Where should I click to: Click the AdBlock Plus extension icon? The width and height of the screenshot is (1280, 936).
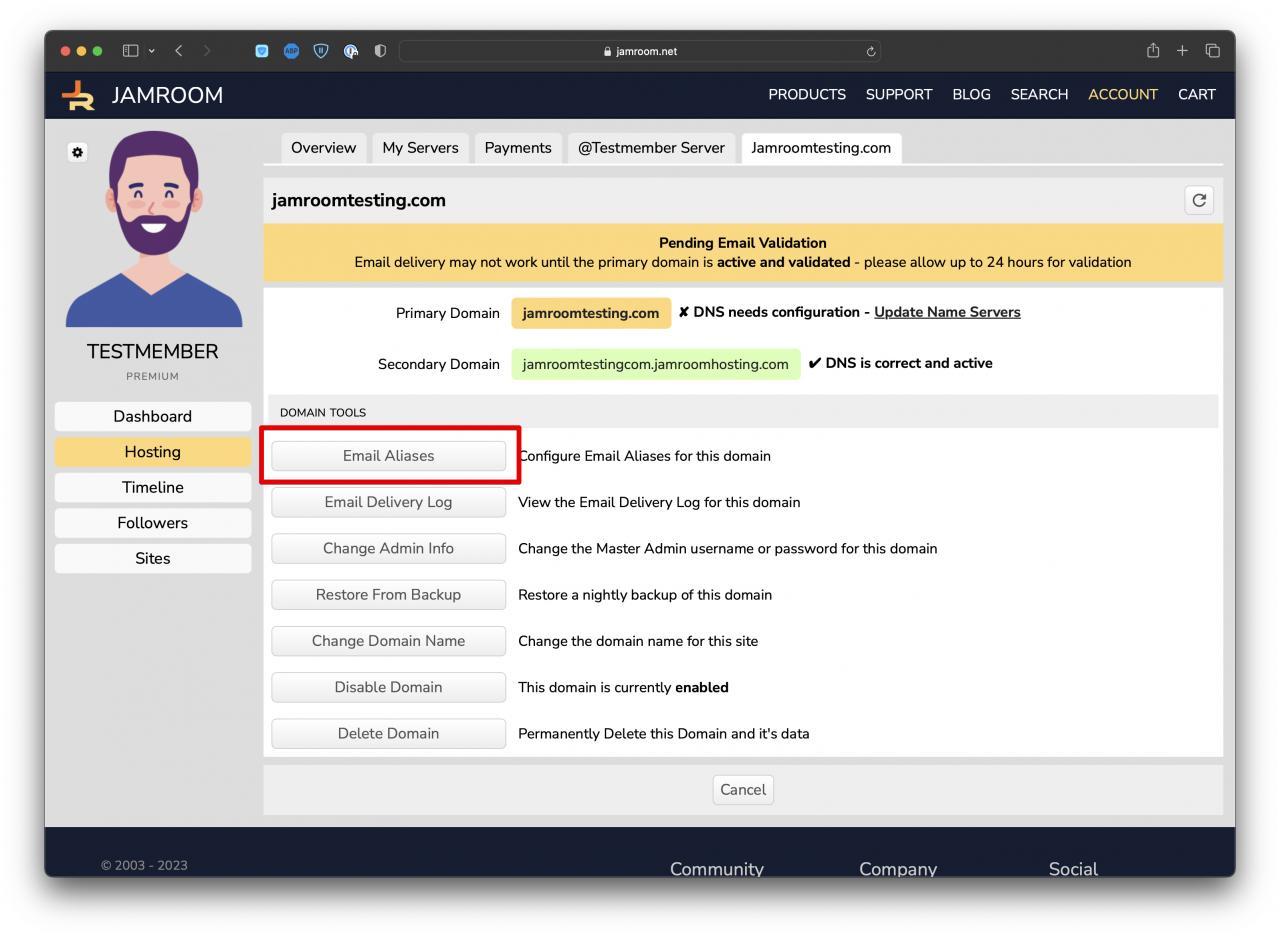click(291, 51)
